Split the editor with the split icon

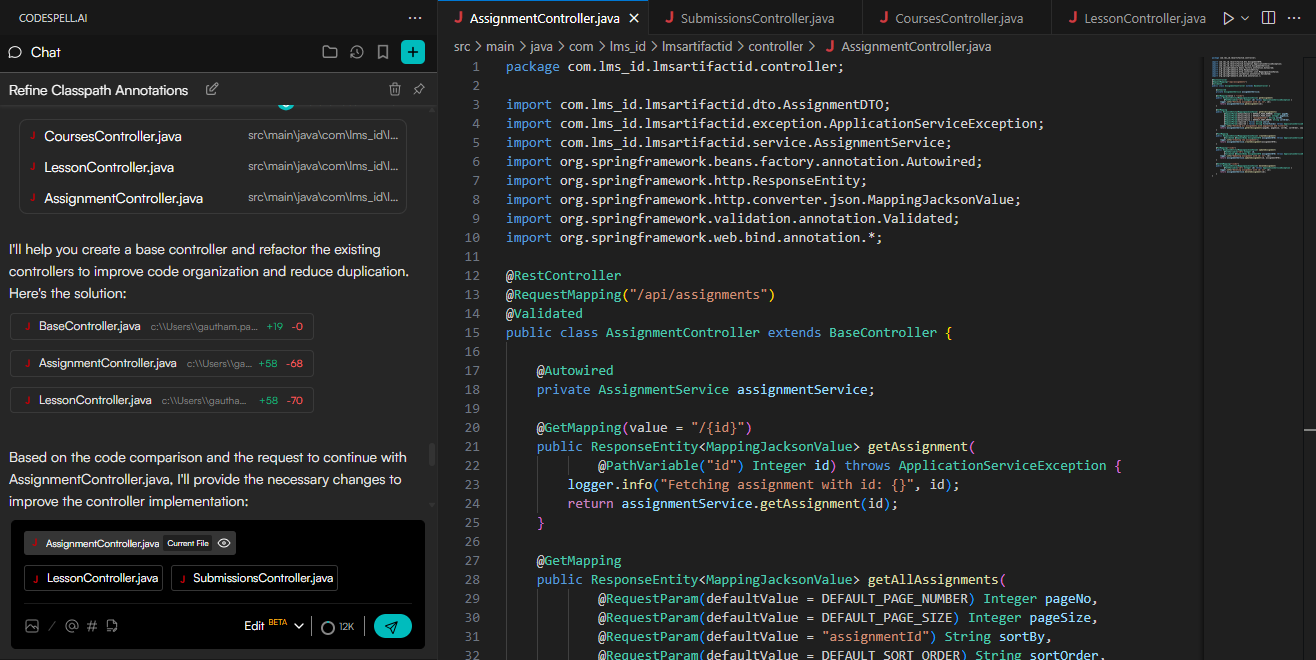1268,18
